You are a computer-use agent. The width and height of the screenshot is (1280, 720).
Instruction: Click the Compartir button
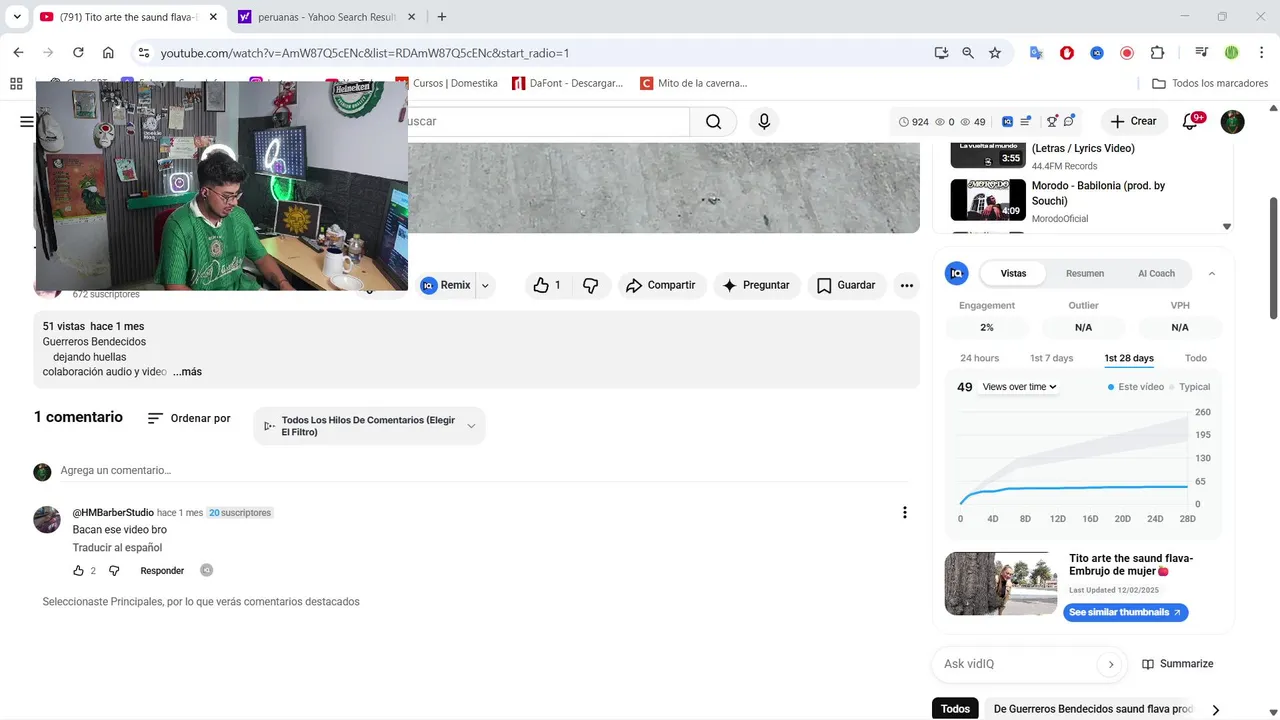661,286
